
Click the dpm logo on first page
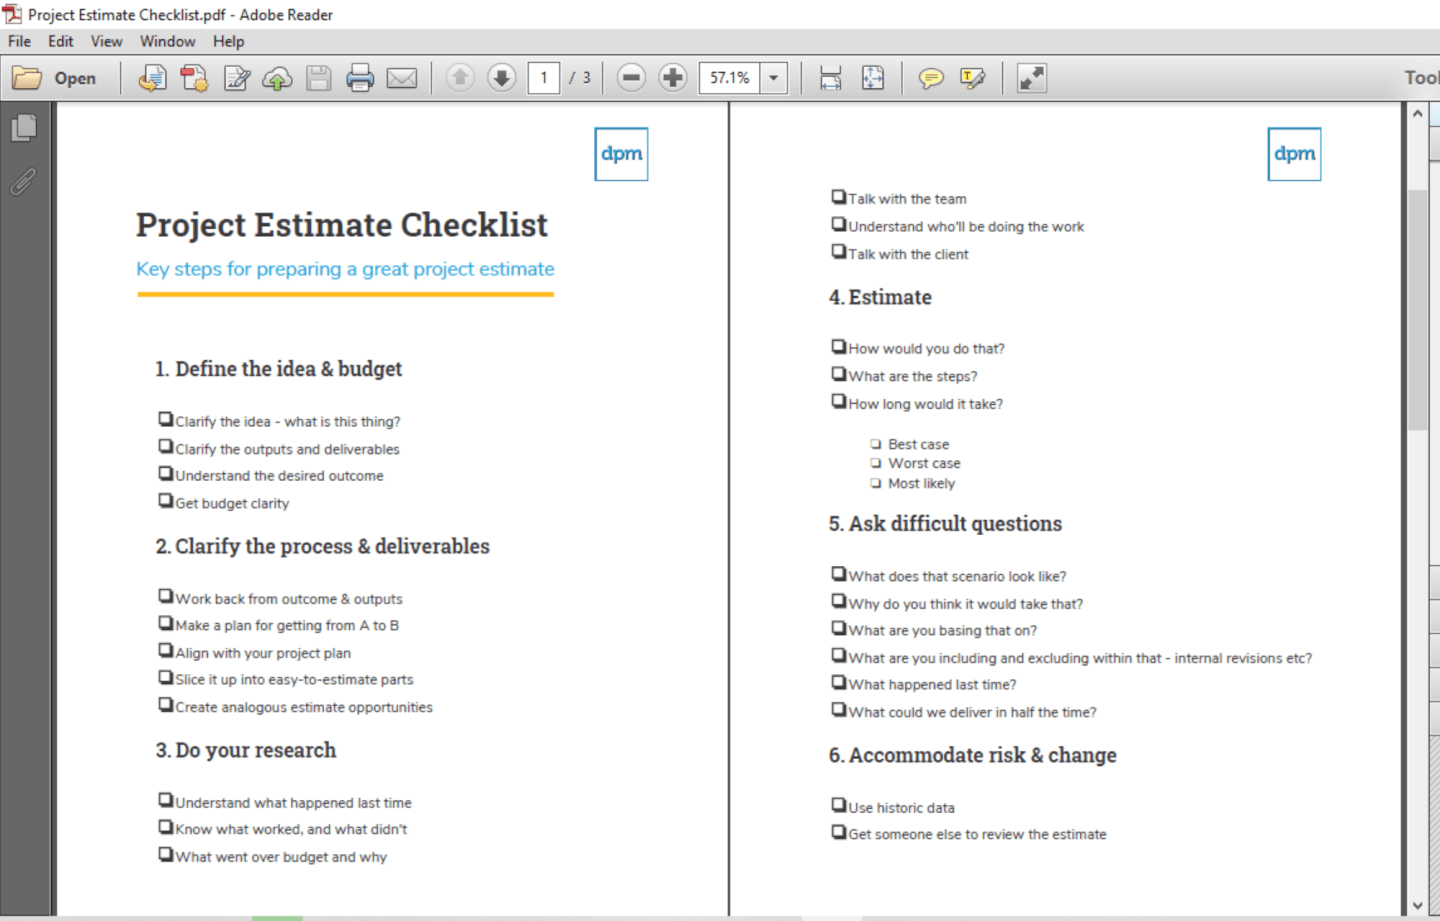click(621, 154)
